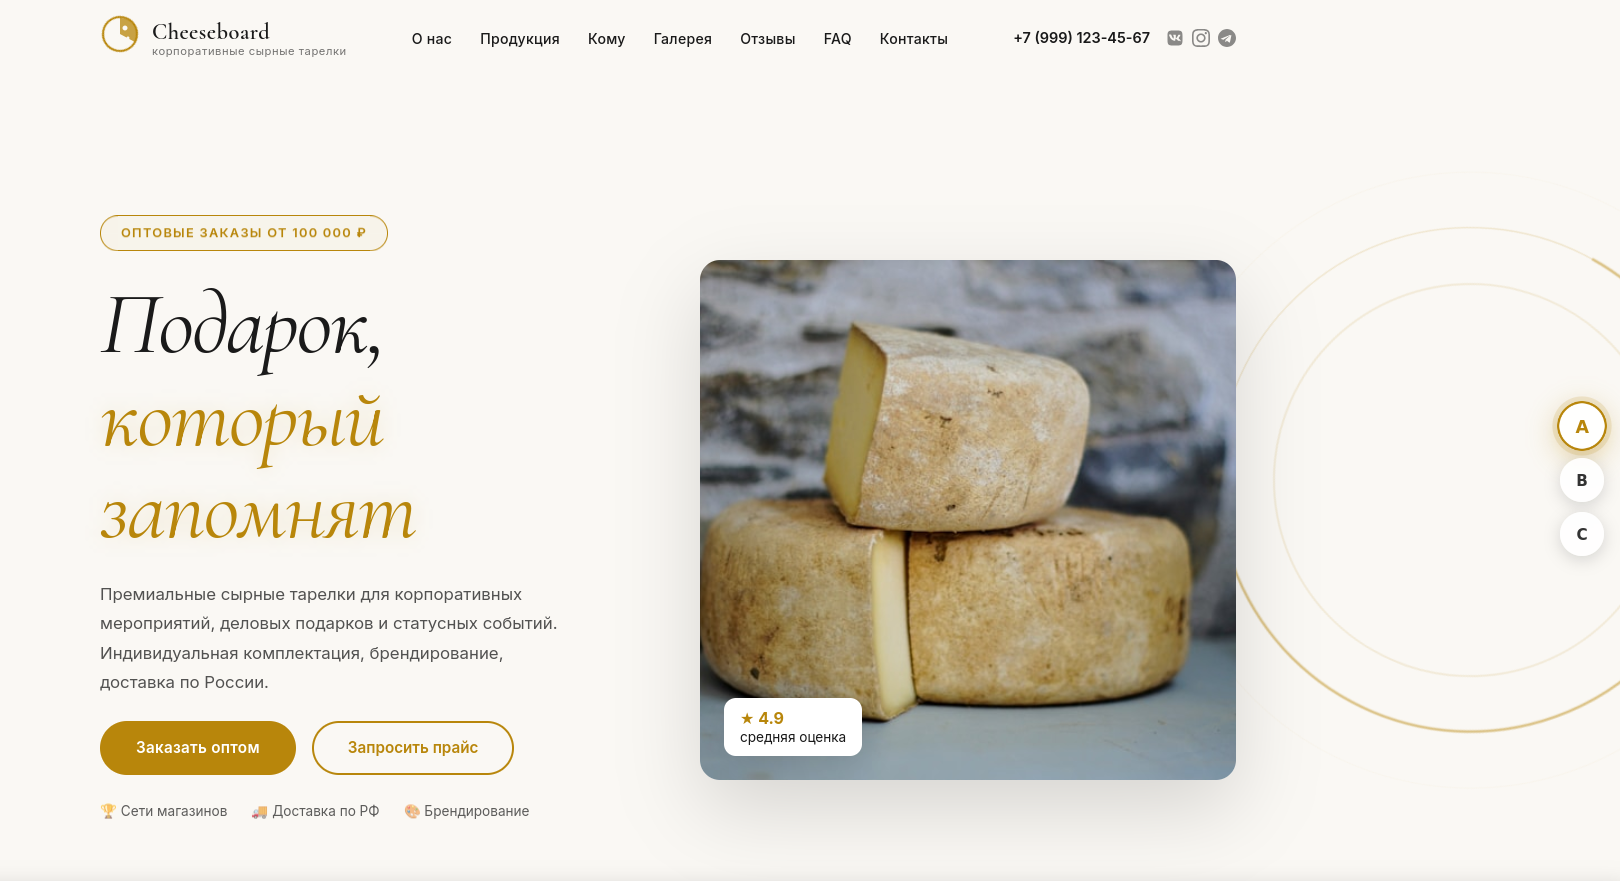Select variant A circle switcher

[x=1582, y=426]
